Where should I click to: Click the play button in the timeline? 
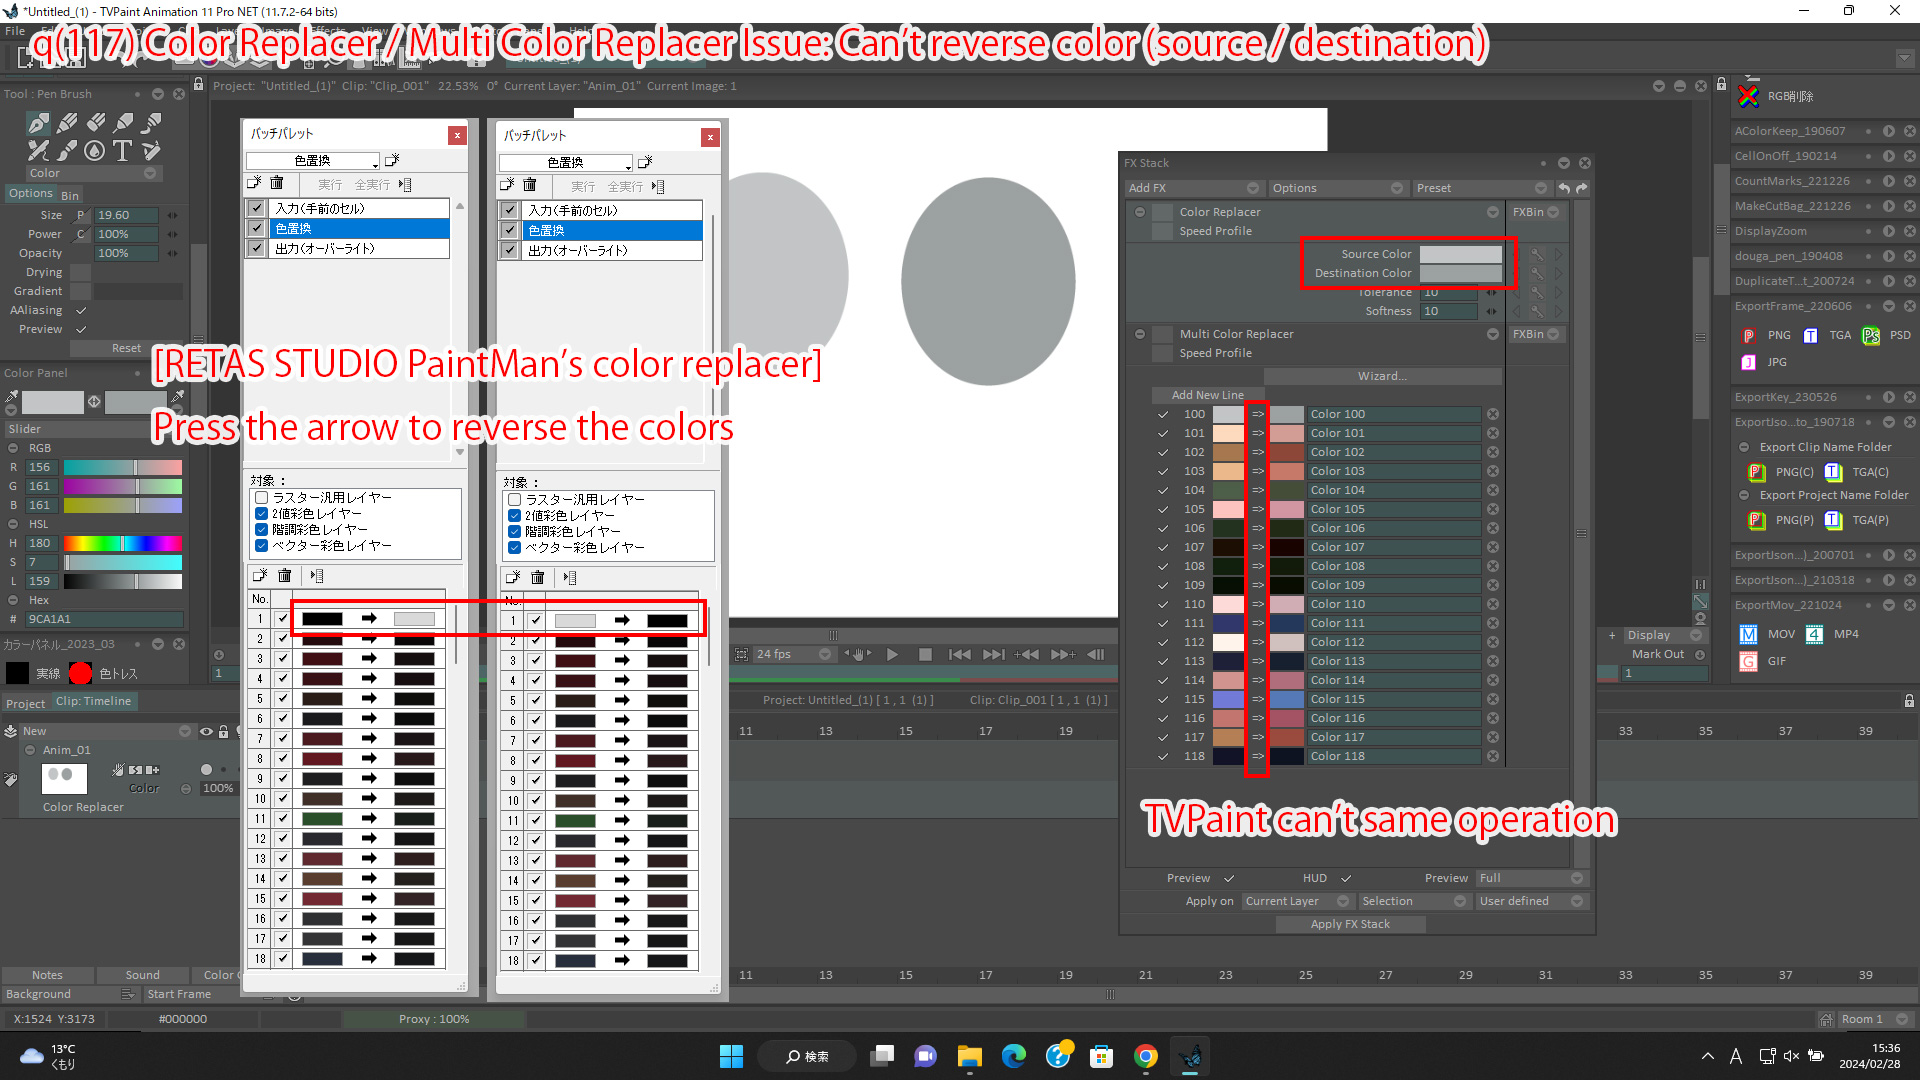pos(892,654)
